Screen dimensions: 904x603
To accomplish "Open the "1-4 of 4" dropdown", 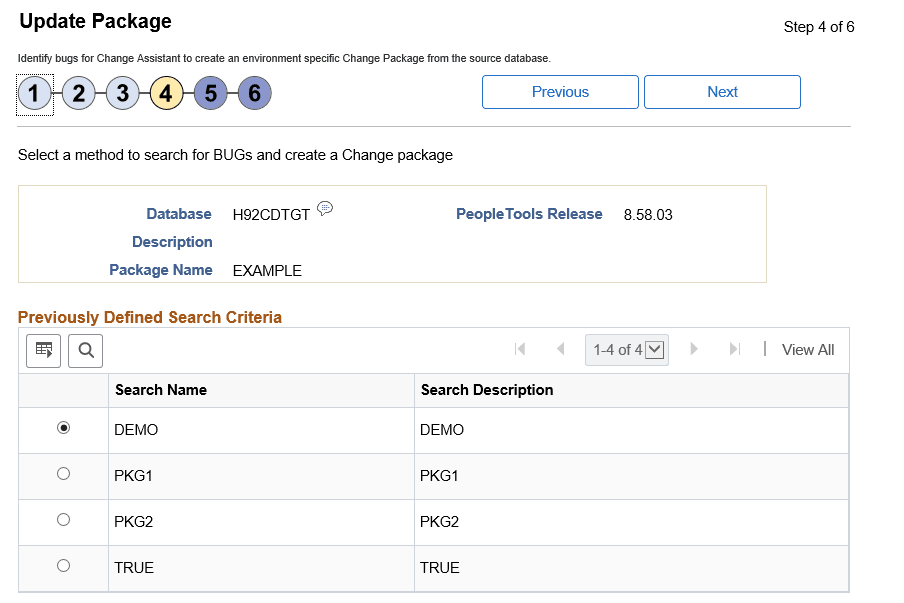I will point(626,349).
